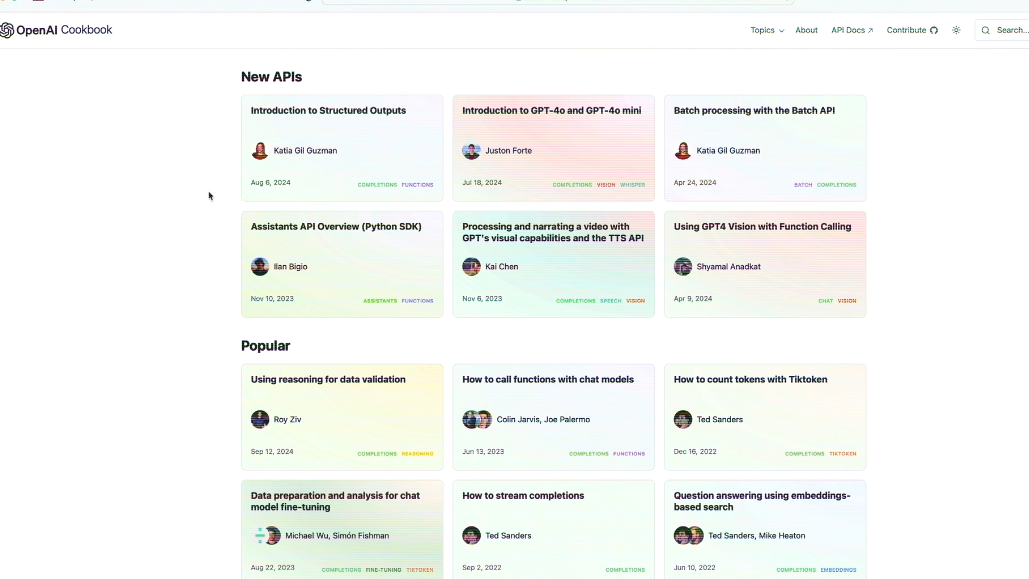Go to the About page

click(806, 30)
